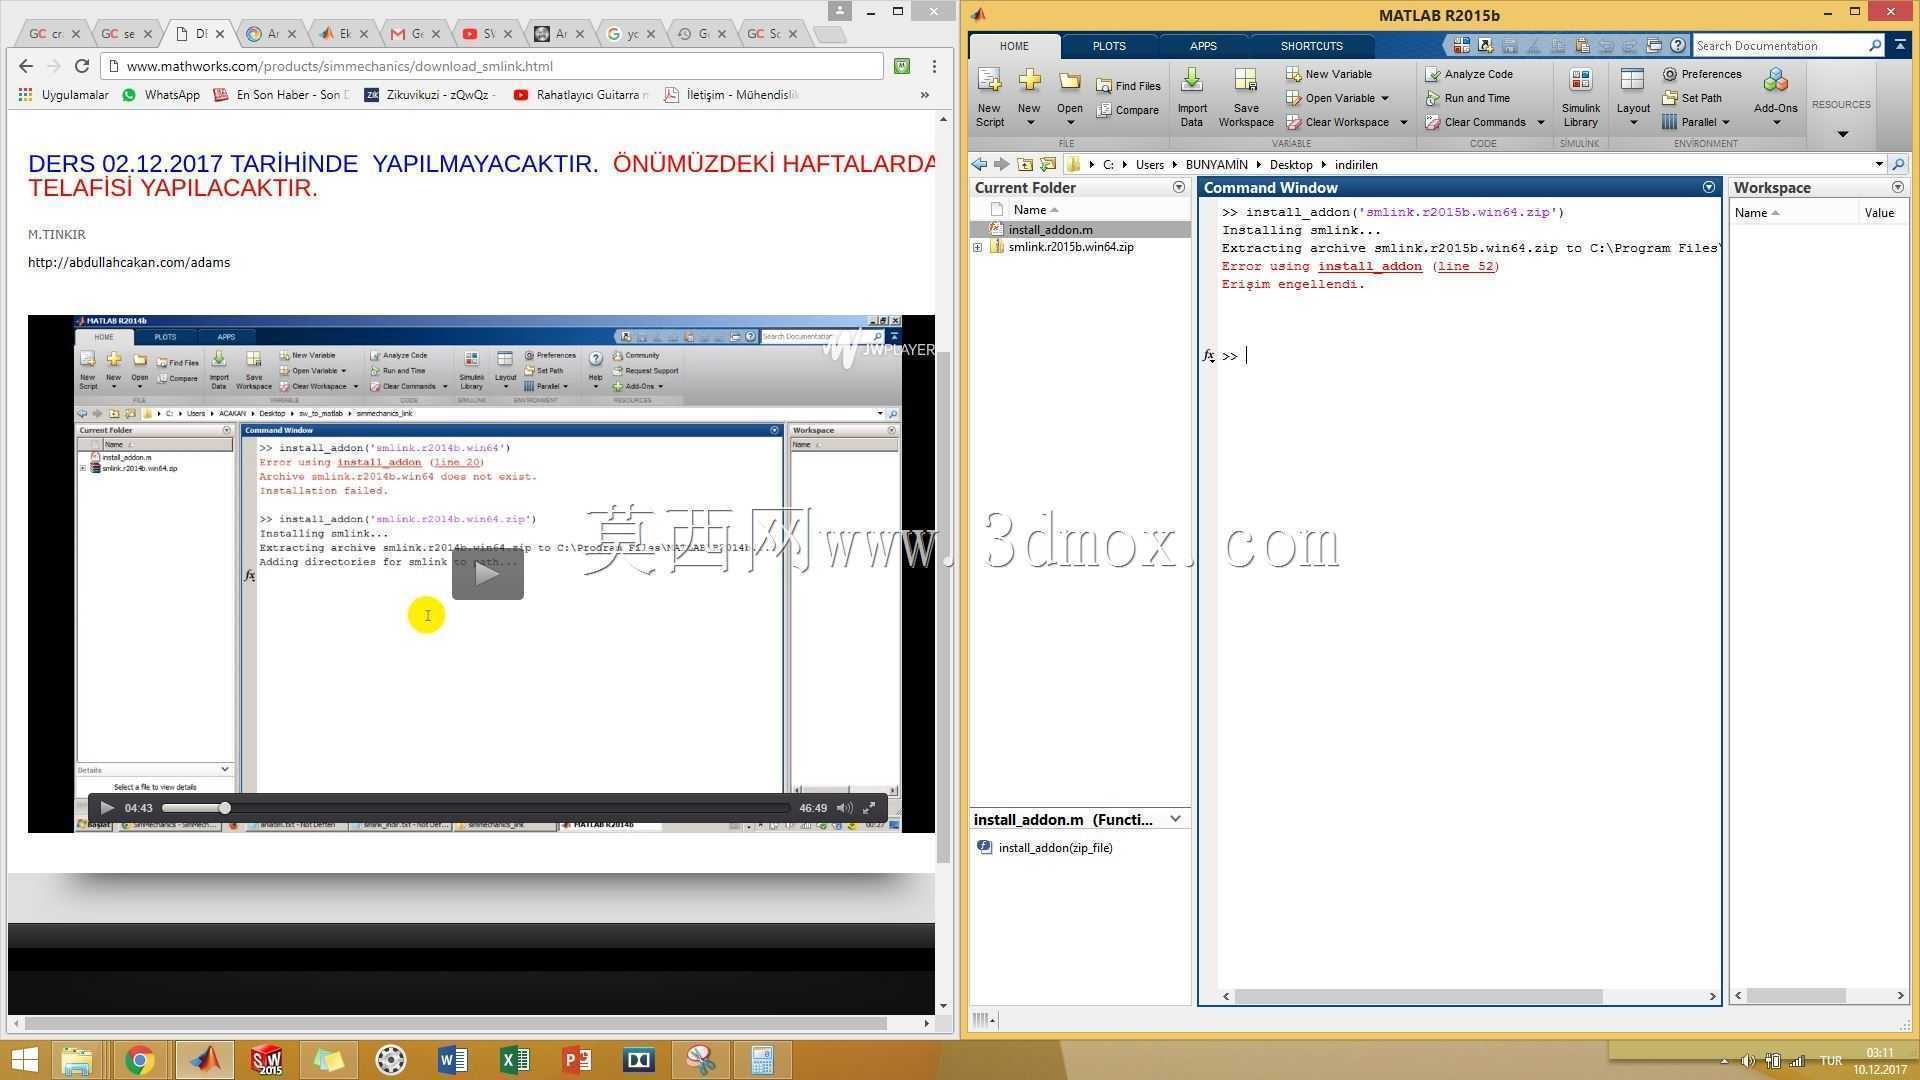
Task: Switch to the SHORTCUTS tab
Action: 1311,46
